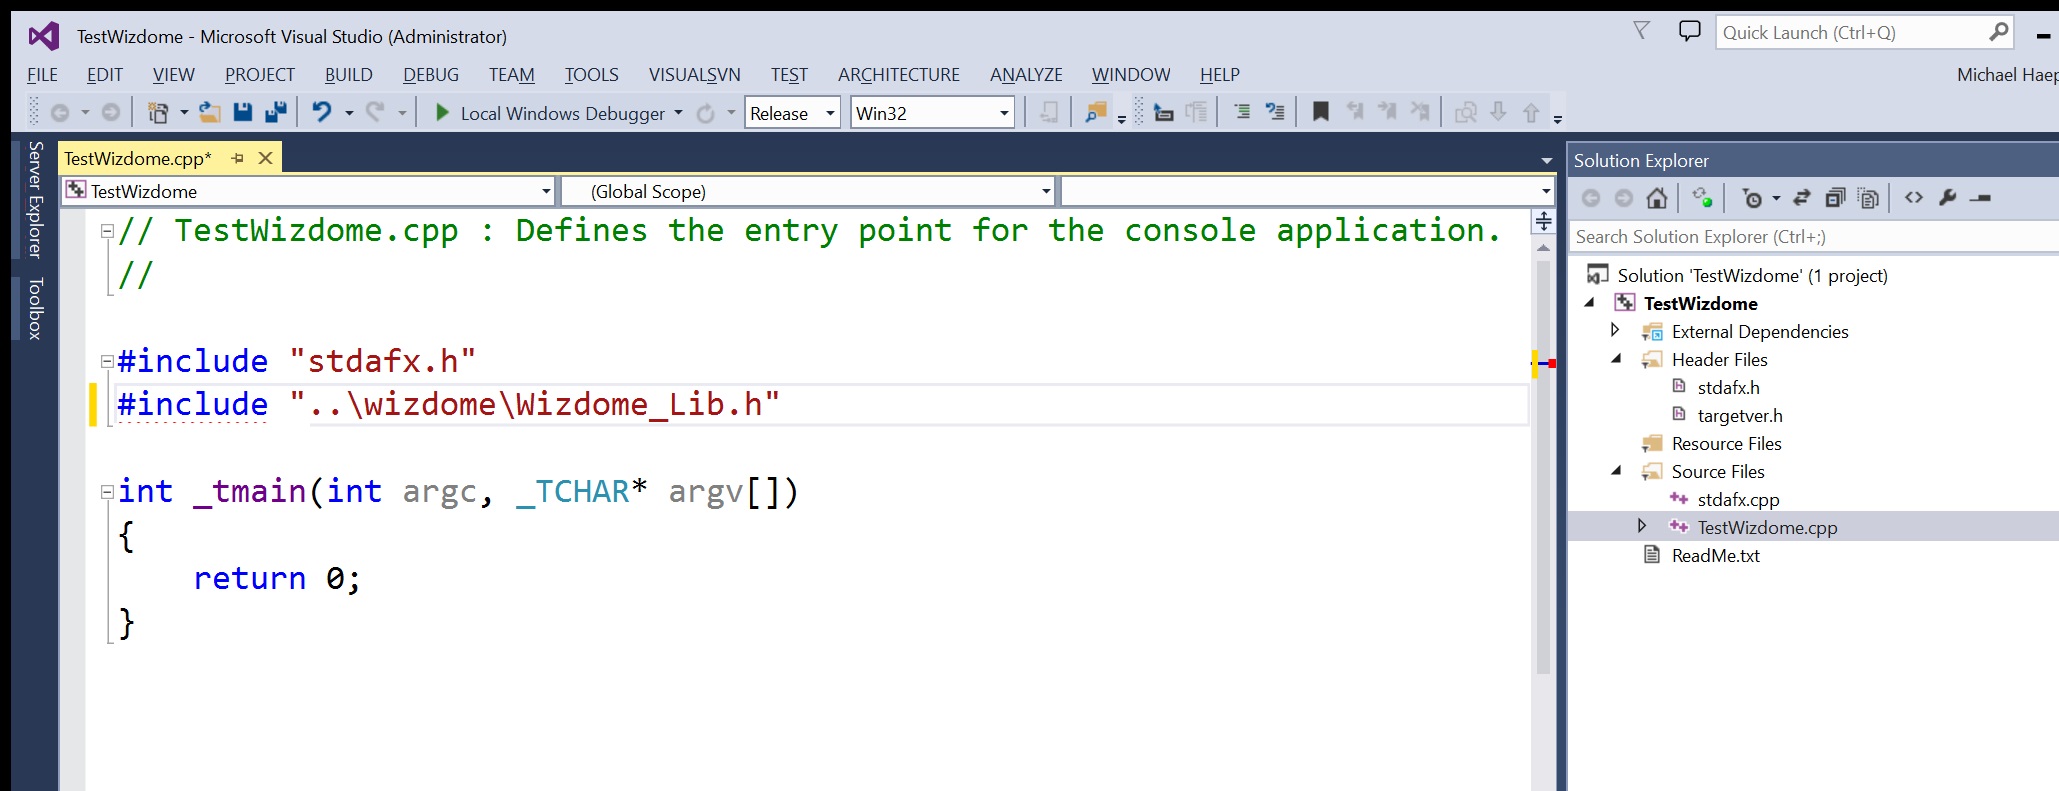Click the Previous Bookmark icon
Screen dimensions: 2059x791
(1355, 113)
